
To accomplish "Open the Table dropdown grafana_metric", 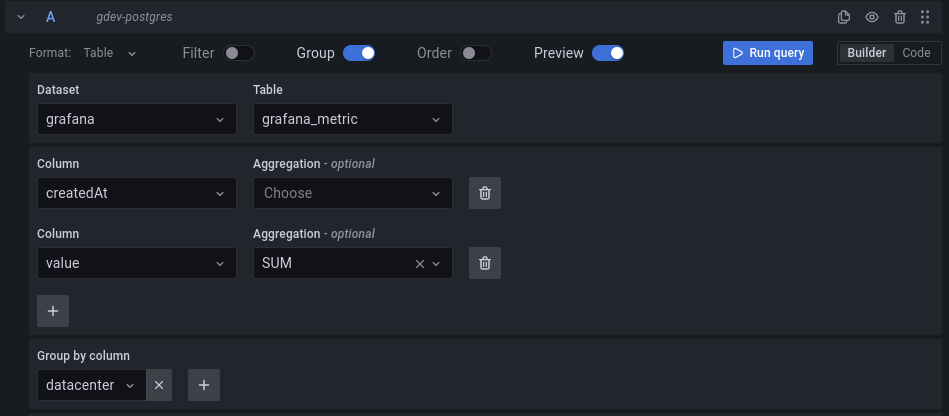I will (x=352, y=119).
